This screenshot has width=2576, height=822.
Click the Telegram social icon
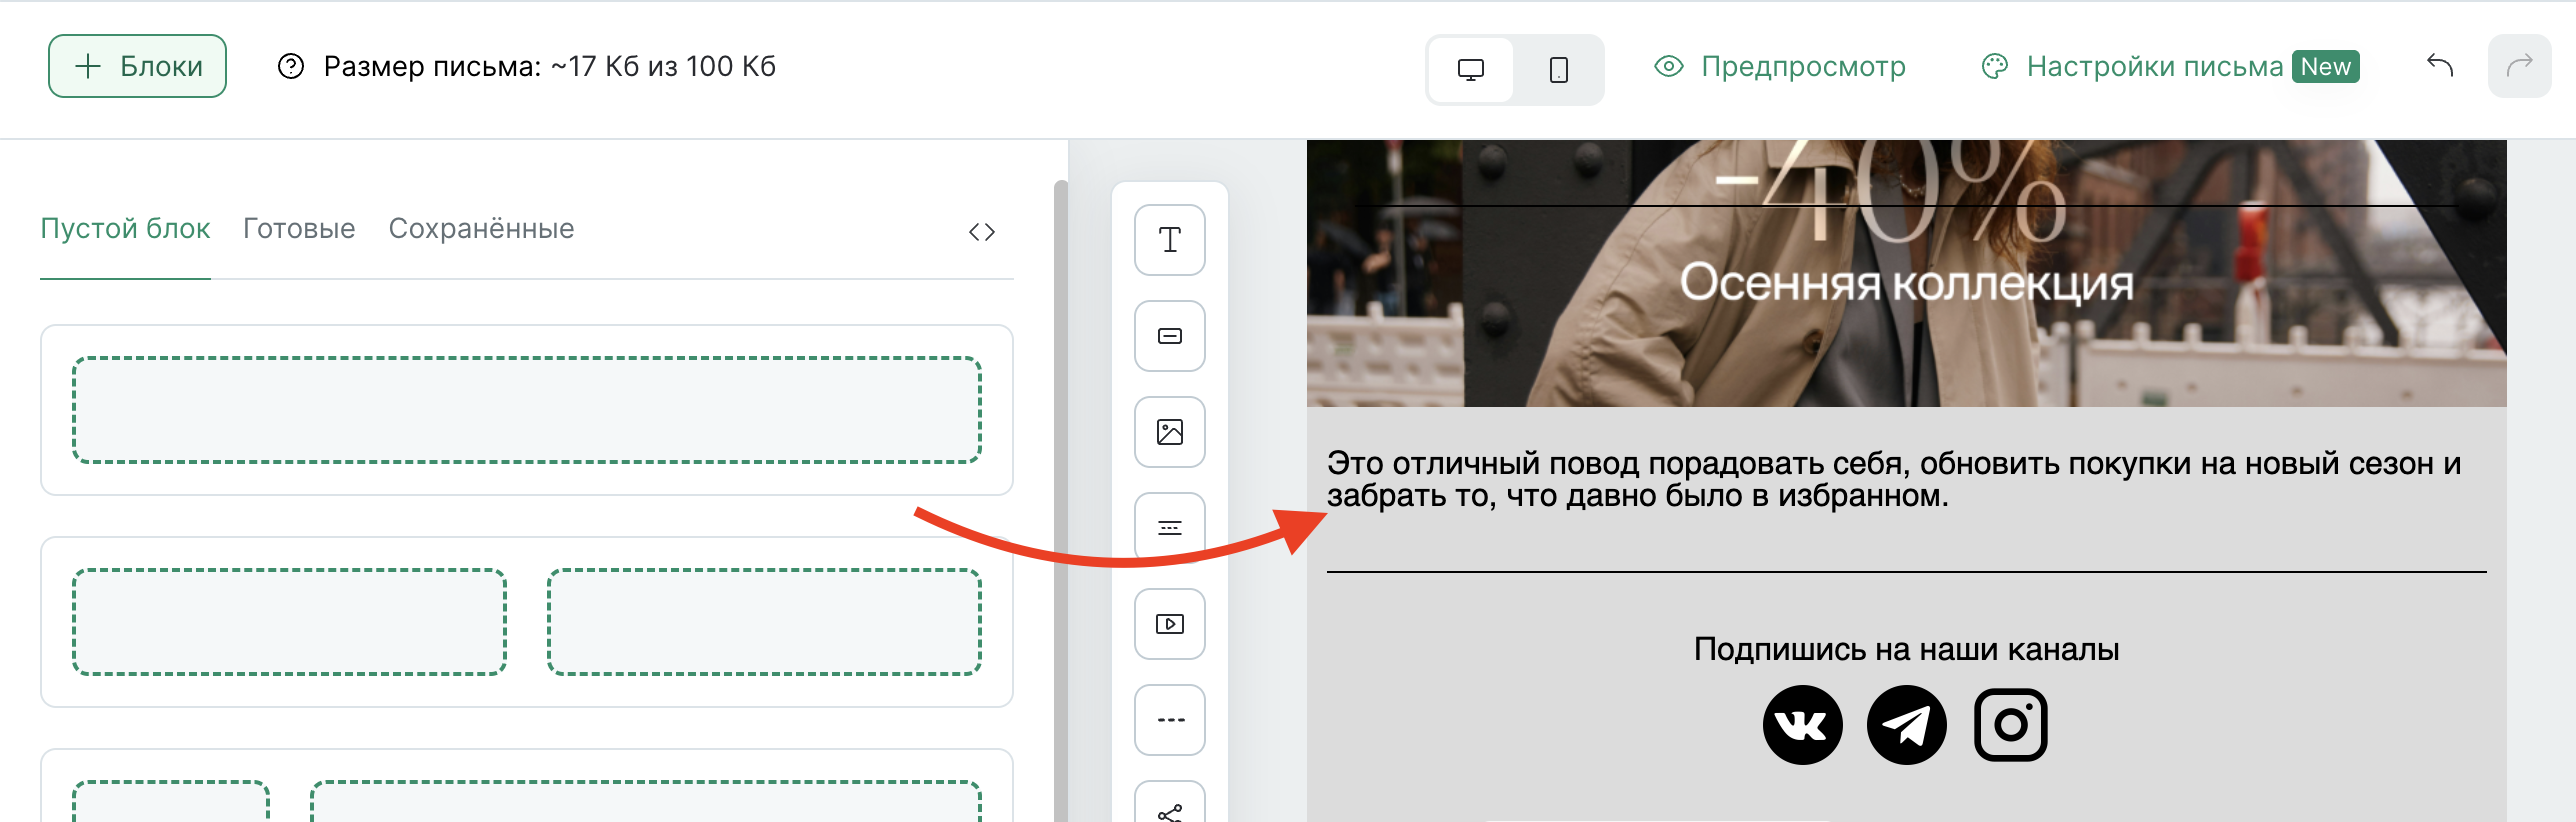tap(1906, 725)
